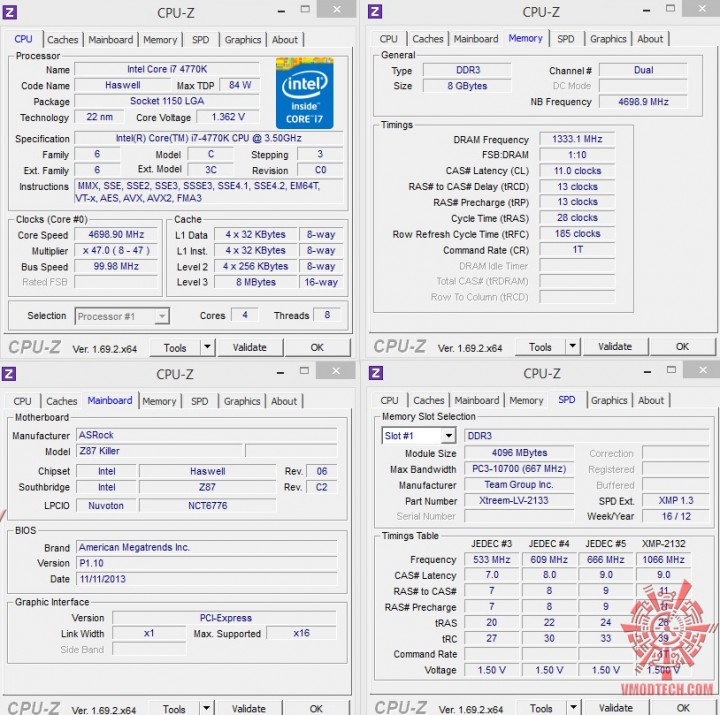Open the Slot #1 memory slot dropdown
The image size is (720, 715).
[418, 435]
